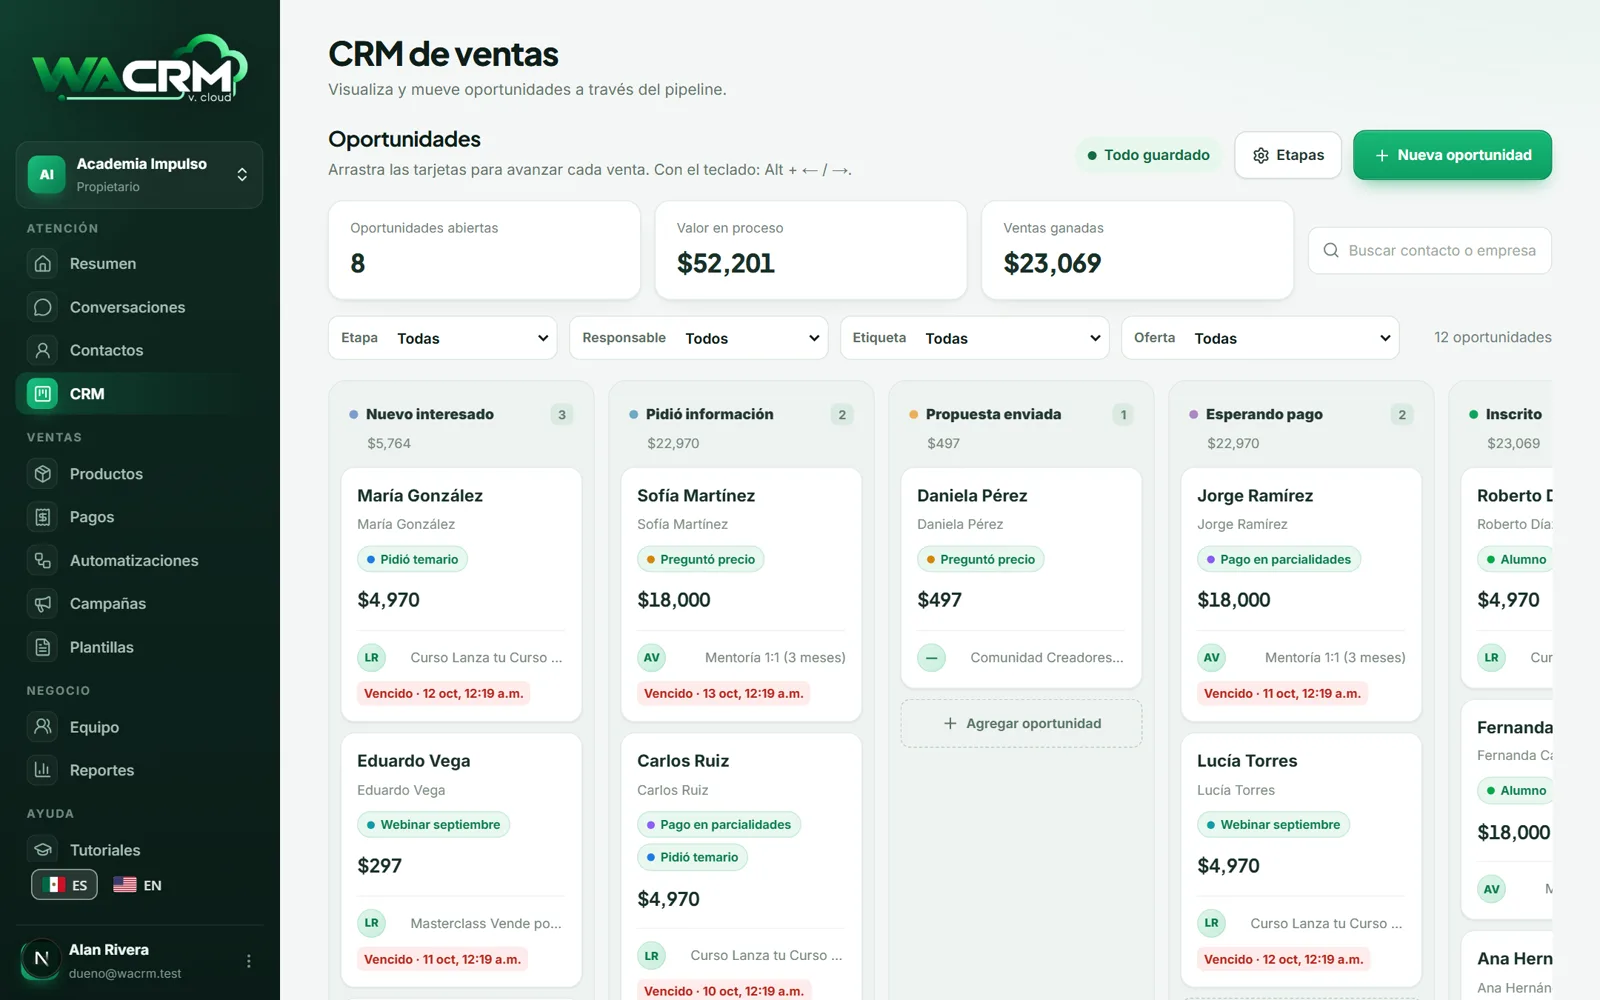Viewport: 1600px width, 1000px height.
Task: Open the Automatizaciones workflow icon
Action: point(43,561)
